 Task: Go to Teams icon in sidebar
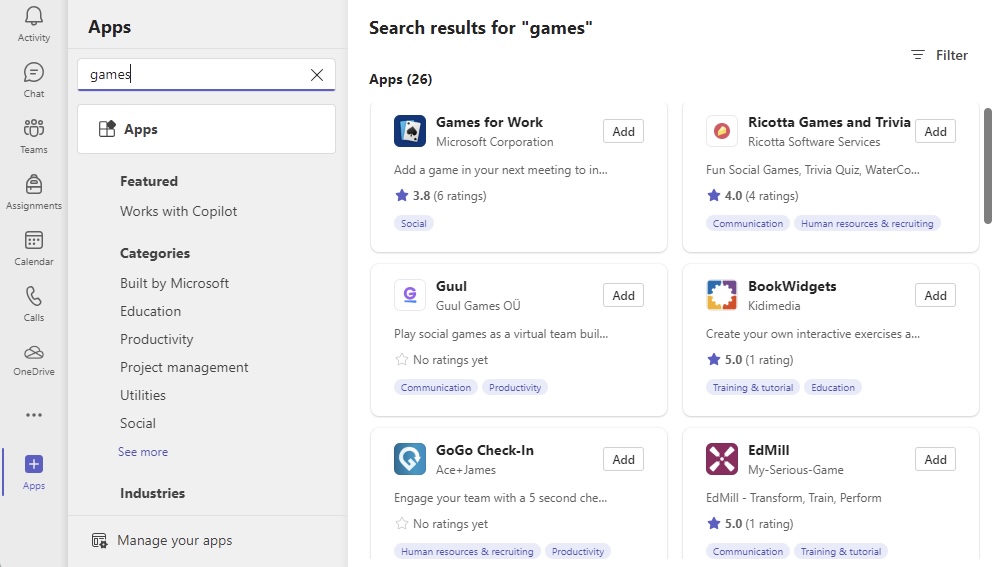(x=34, y=128)
